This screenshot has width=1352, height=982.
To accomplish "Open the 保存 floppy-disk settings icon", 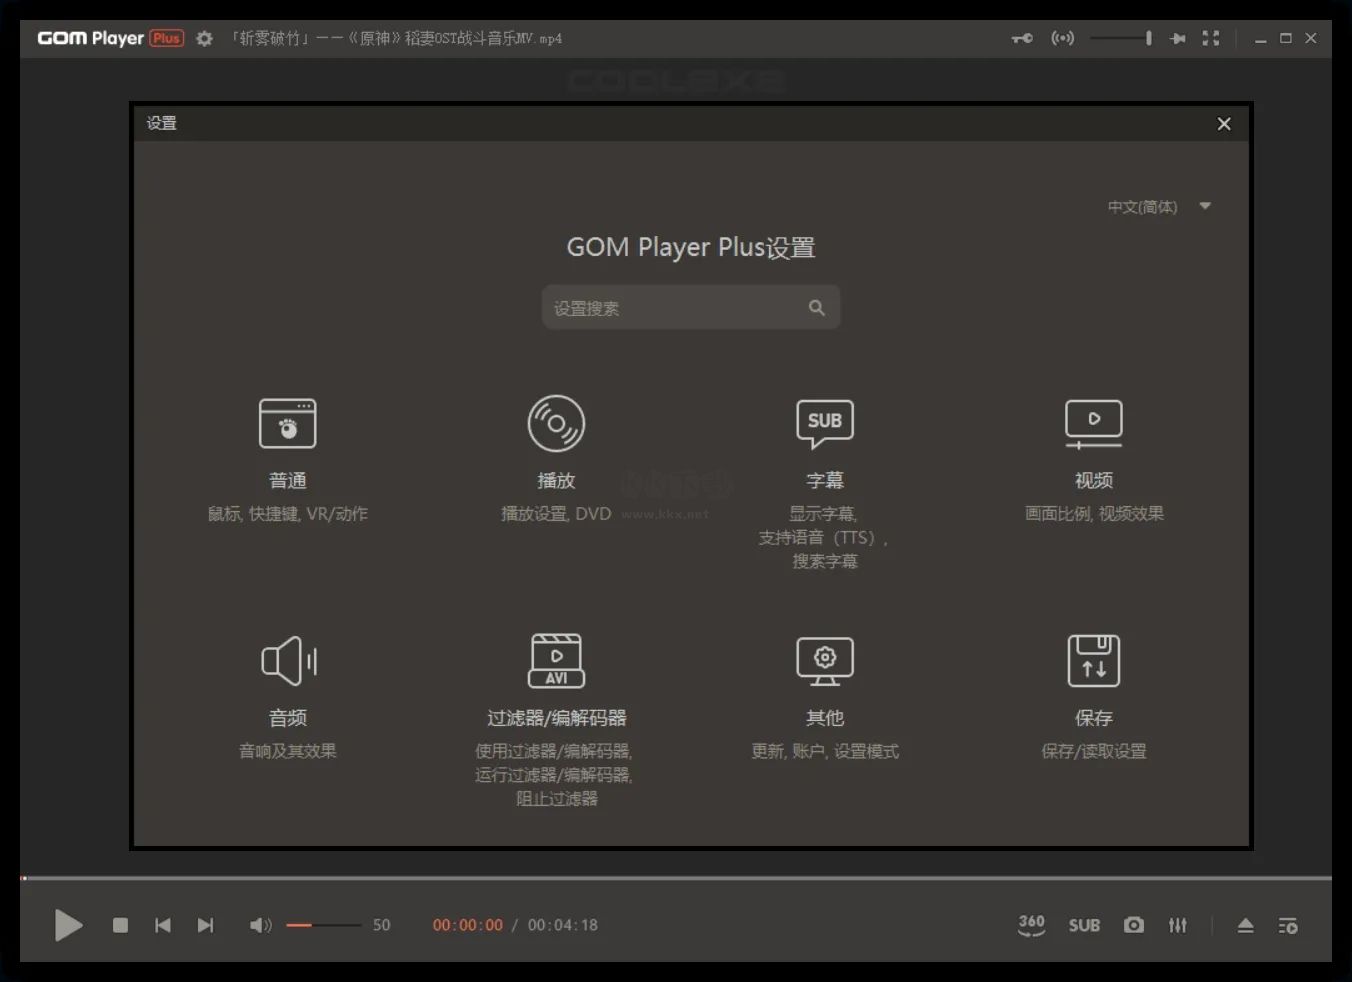I will click(x=1094, y=661).
